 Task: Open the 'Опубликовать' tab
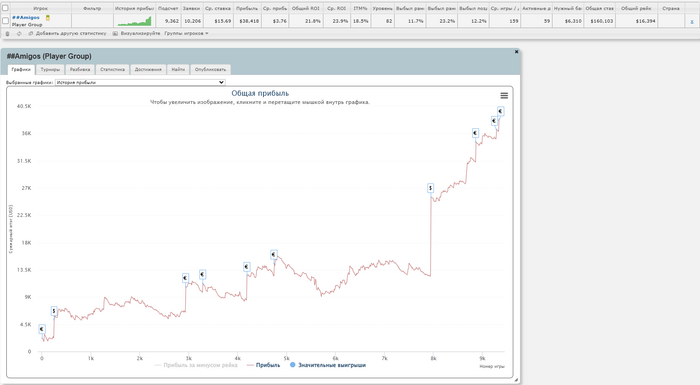[x=210, y=69]
